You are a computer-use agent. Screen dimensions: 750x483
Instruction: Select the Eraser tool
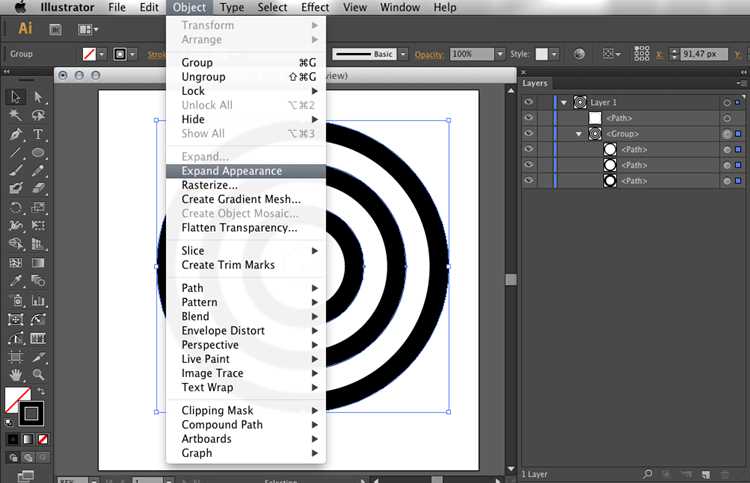(38, 188)
